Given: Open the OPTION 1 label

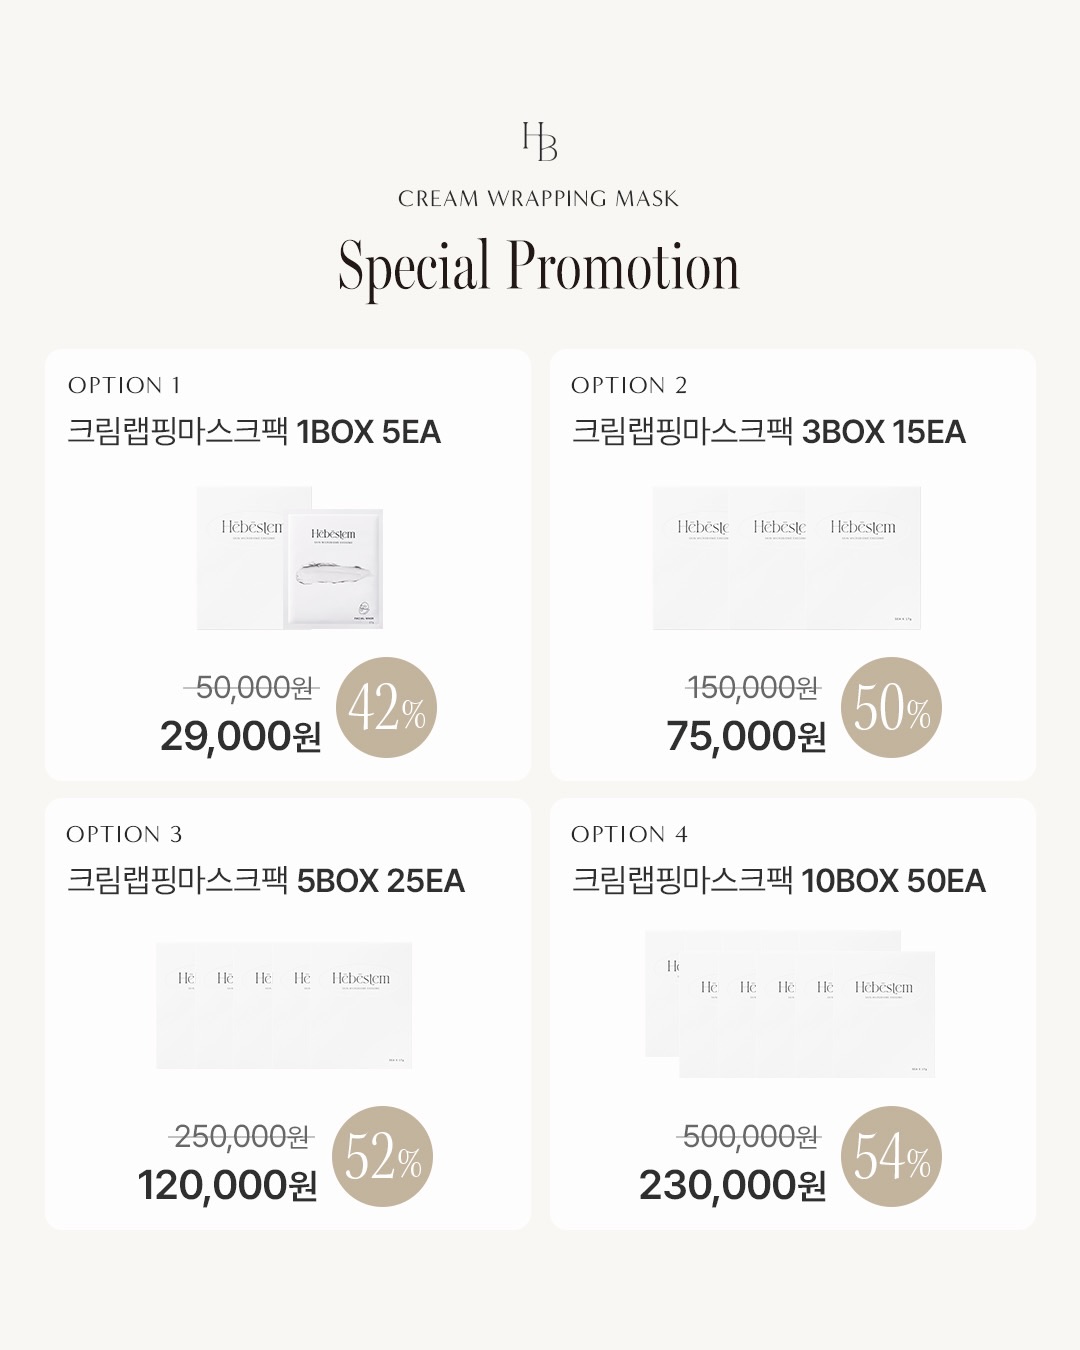Looking at the screenshot, I should 124,385.
